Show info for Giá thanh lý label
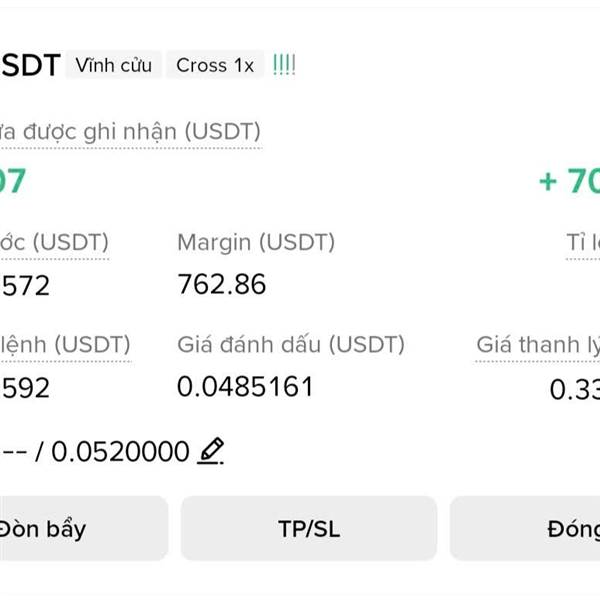Image resolution: width=600 pixels, height=600 pixels. 538,345
